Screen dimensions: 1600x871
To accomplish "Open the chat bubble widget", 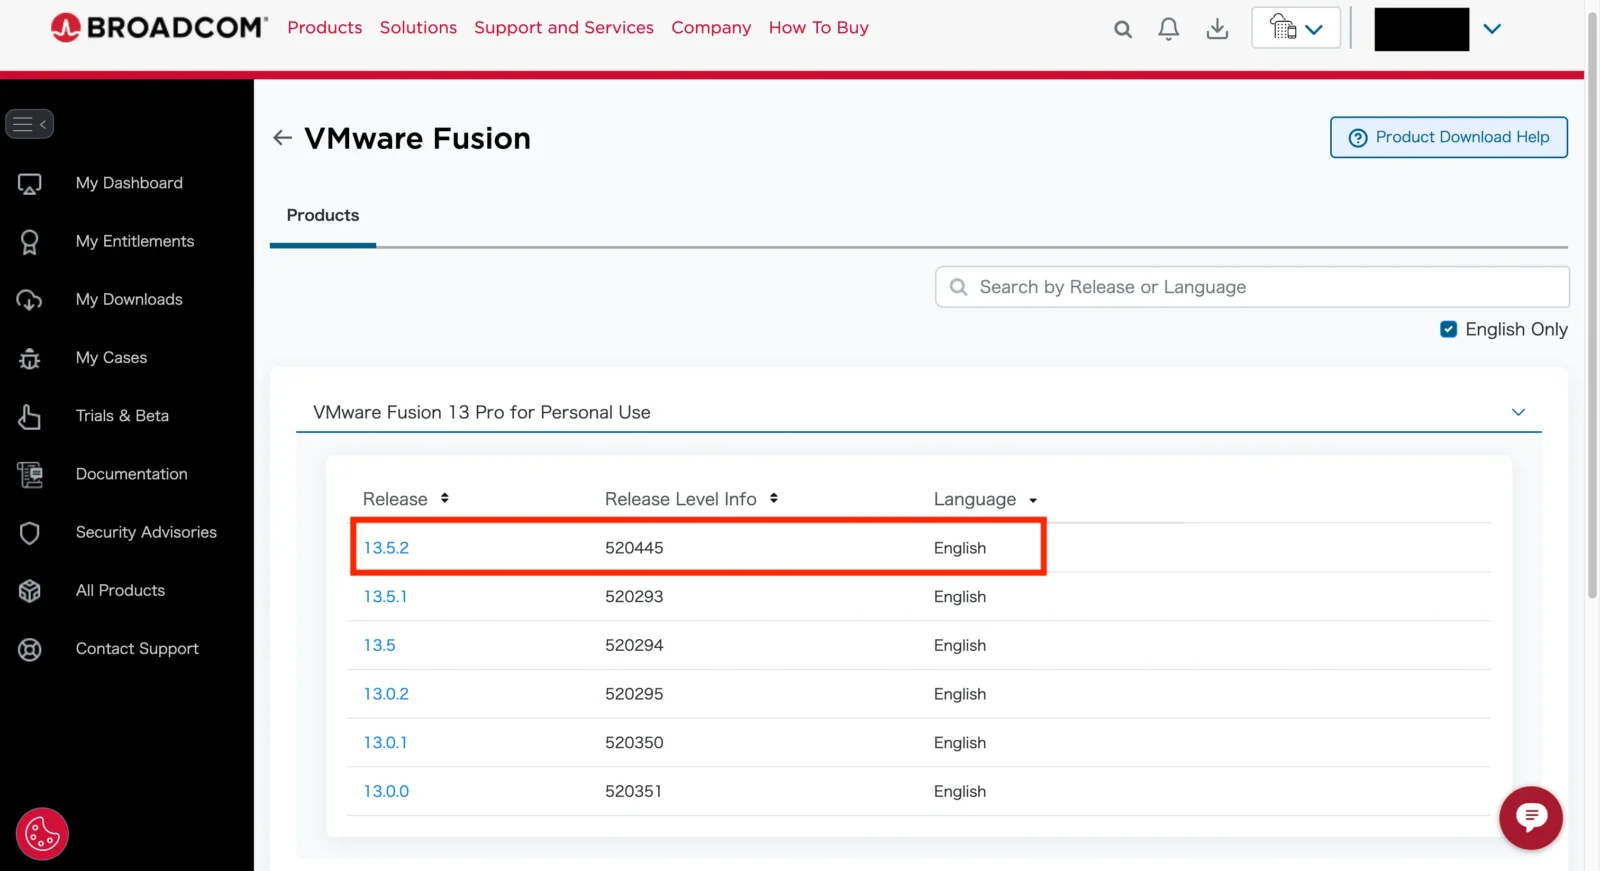I will 1530,818.
